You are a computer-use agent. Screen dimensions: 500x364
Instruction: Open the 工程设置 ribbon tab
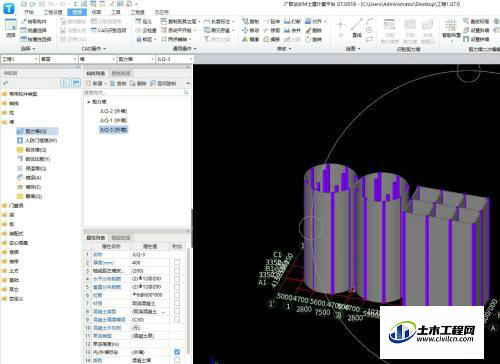pyautogui.click(x=53, y=12)
